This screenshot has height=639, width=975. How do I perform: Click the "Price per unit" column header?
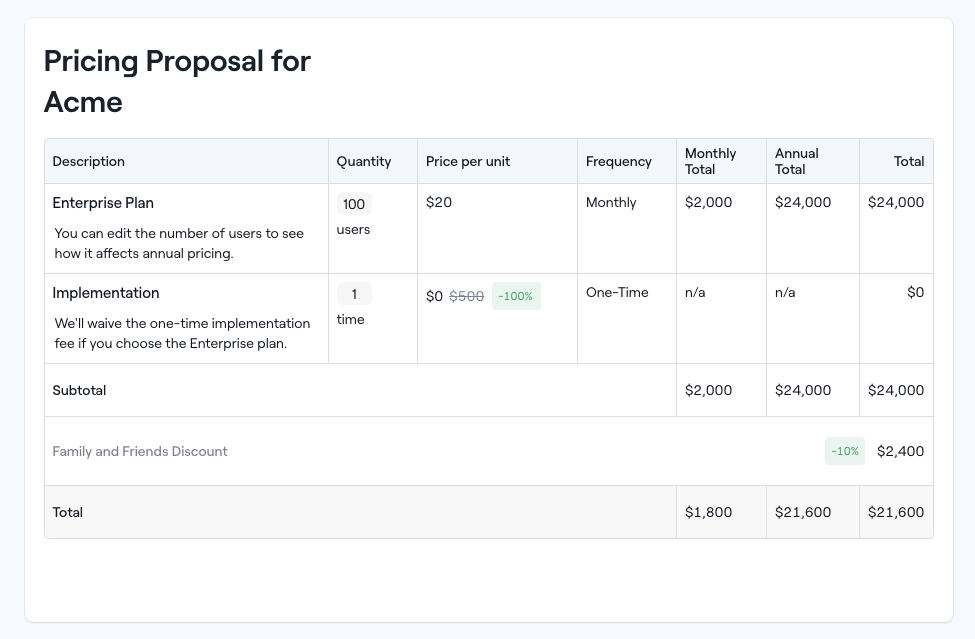click(466, 161)
